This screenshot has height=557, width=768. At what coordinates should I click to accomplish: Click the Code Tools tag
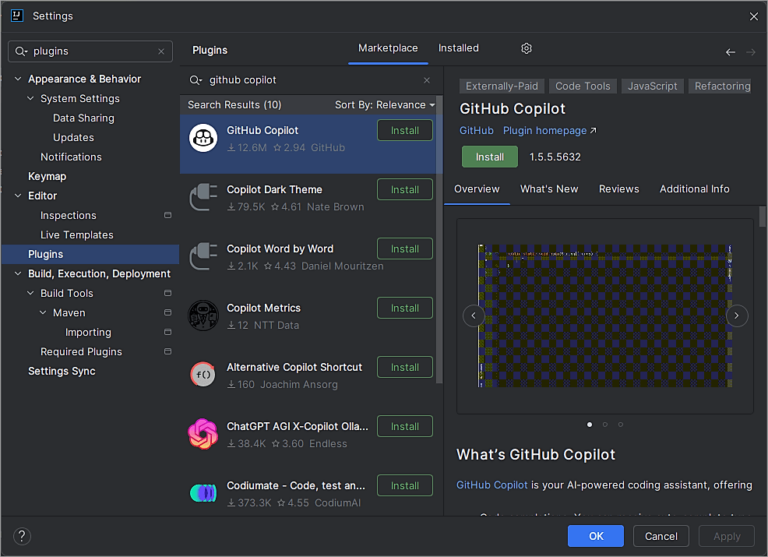point(582,86)
